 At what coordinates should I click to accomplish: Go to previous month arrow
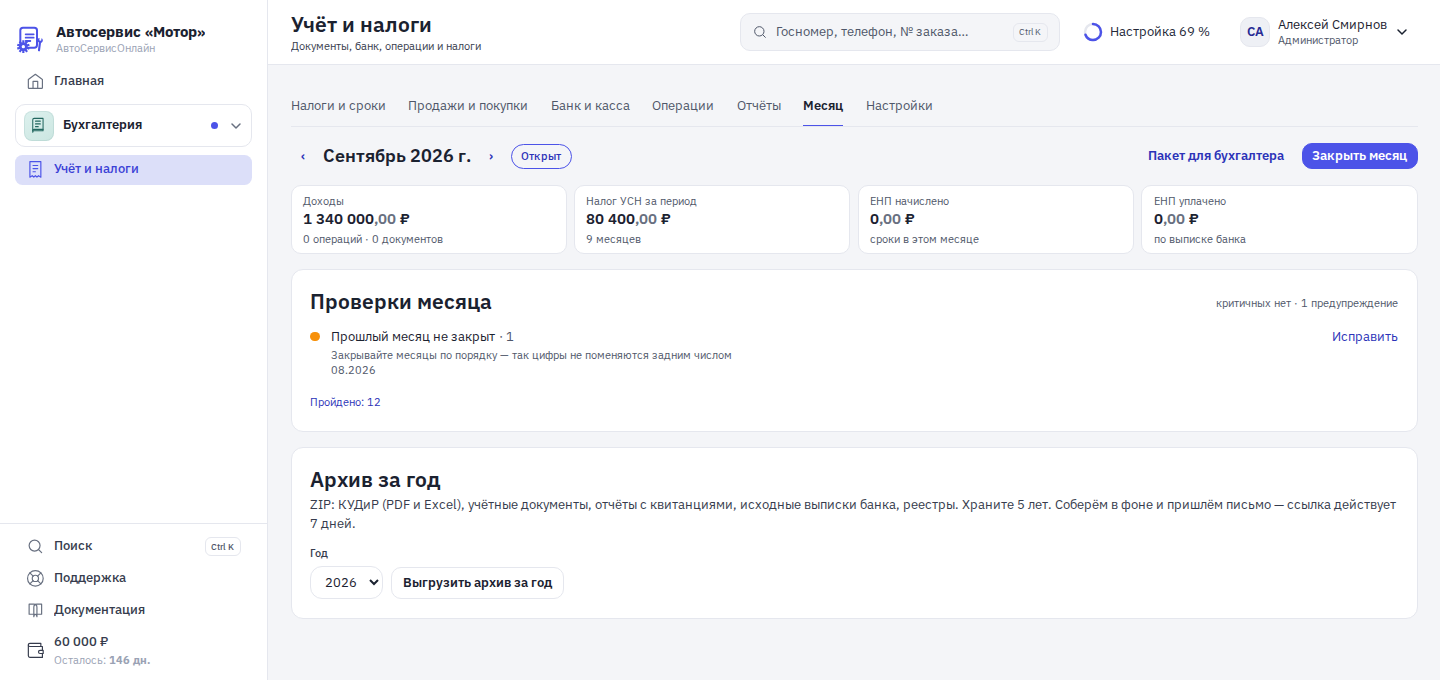tap(303, 157)
